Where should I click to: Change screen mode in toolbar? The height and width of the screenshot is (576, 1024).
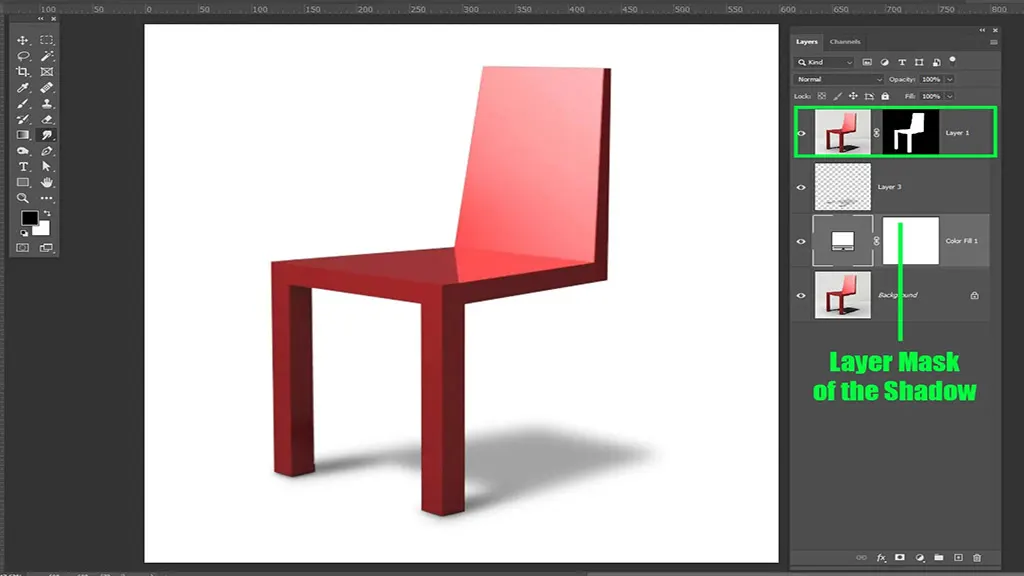pyautogui.click(x=46, y=248)
